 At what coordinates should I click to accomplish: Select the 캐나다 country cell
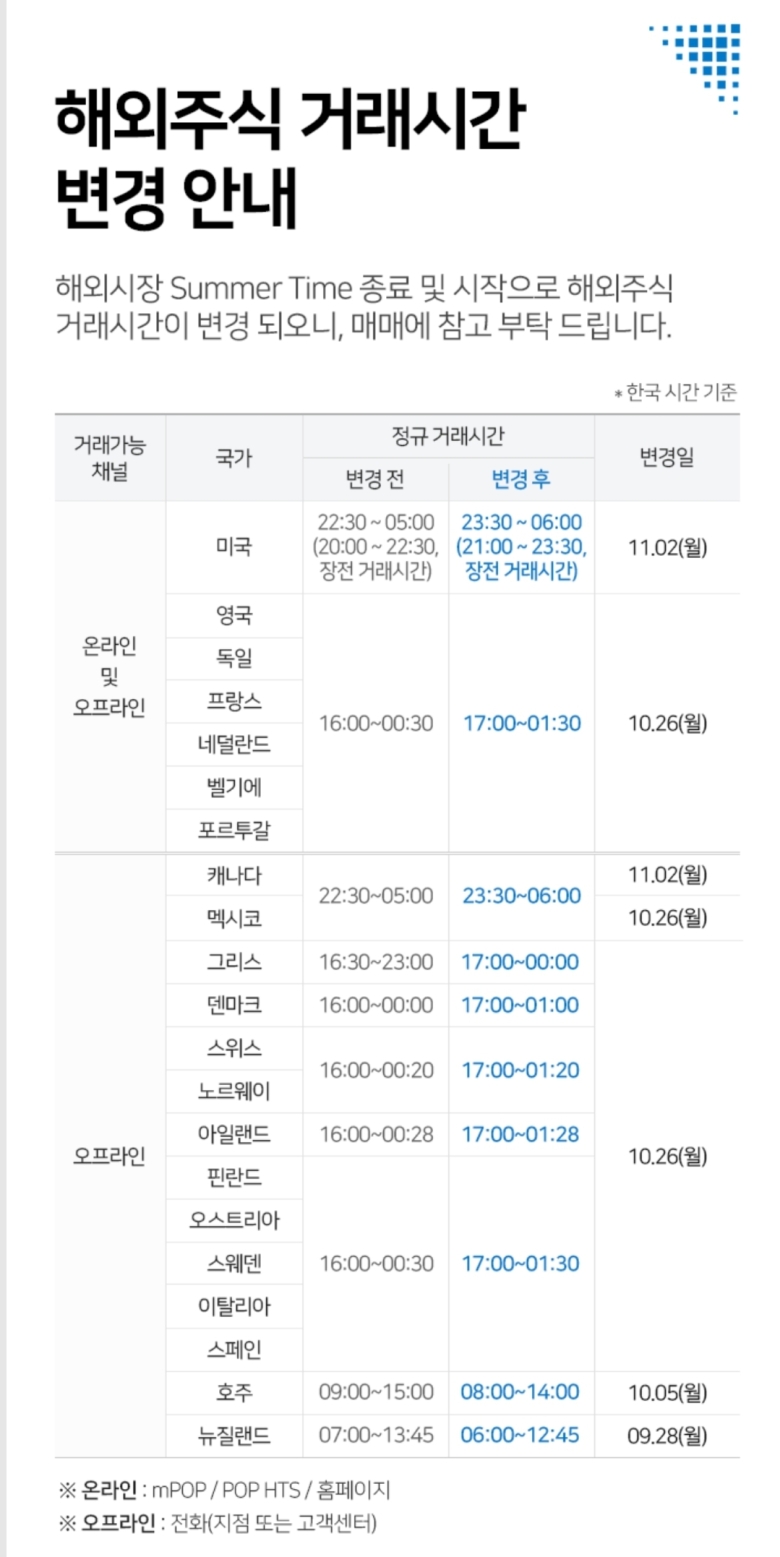coord(234,875)
